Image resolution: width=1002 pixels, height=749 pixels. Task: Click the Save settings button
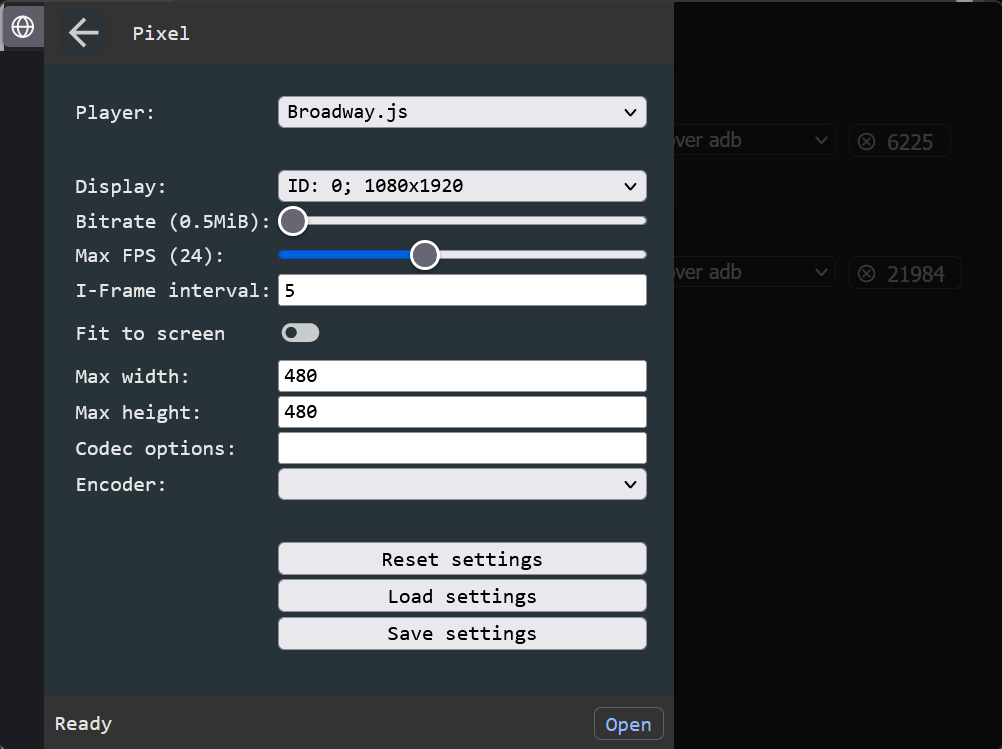coord(461,633)
